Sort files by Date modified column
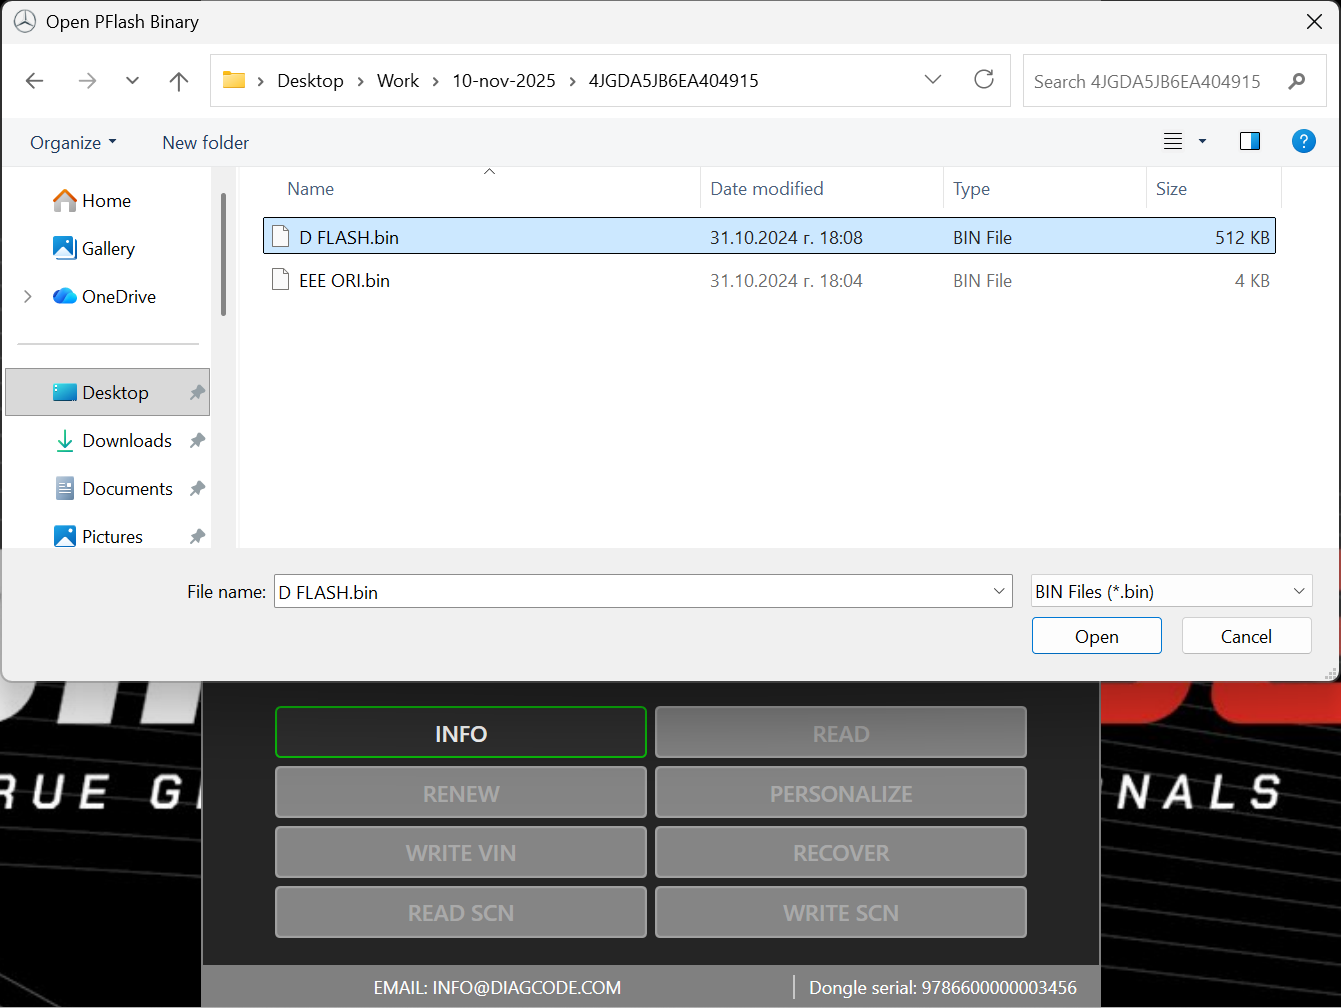The width and height of the screenshot is (1341, 1008). pos(766,189)
